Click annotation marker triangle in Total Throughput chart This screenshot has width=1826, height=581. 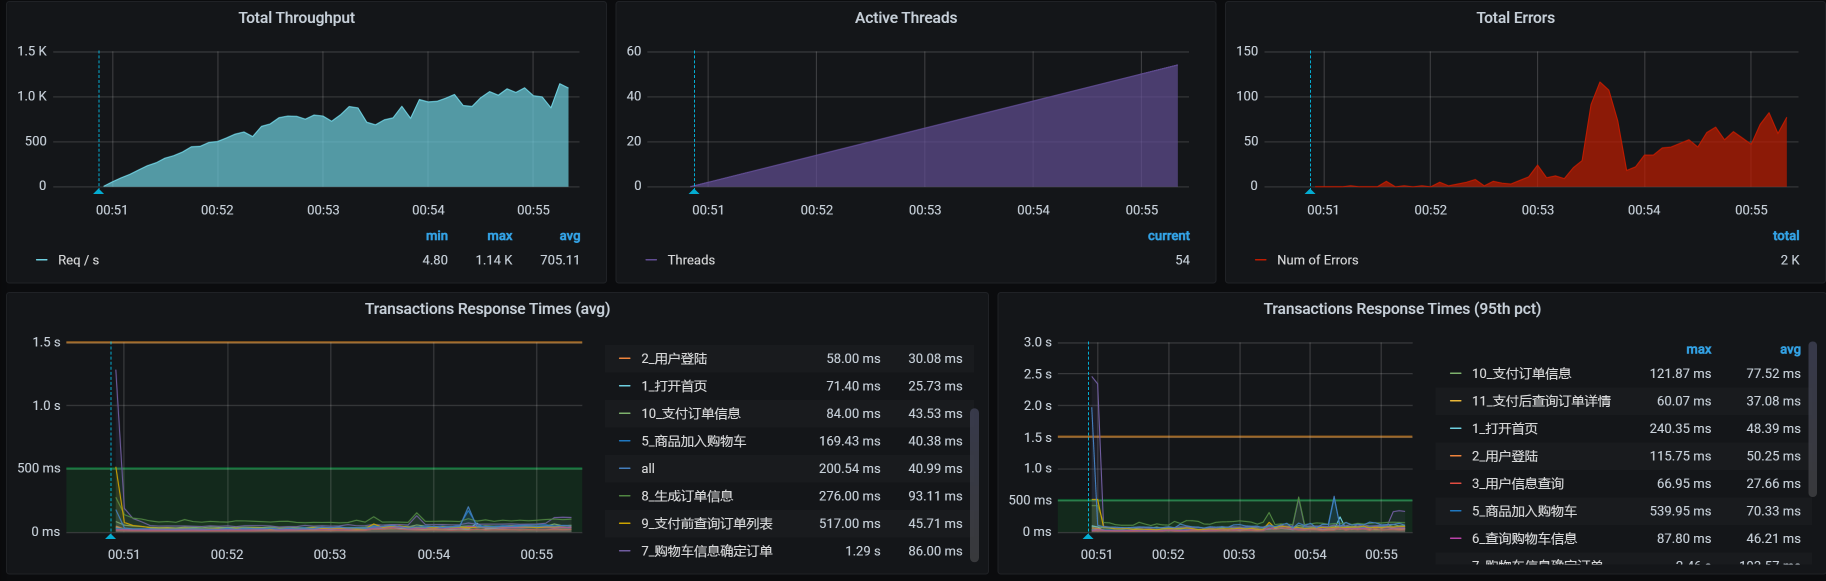tap(98, 190)
